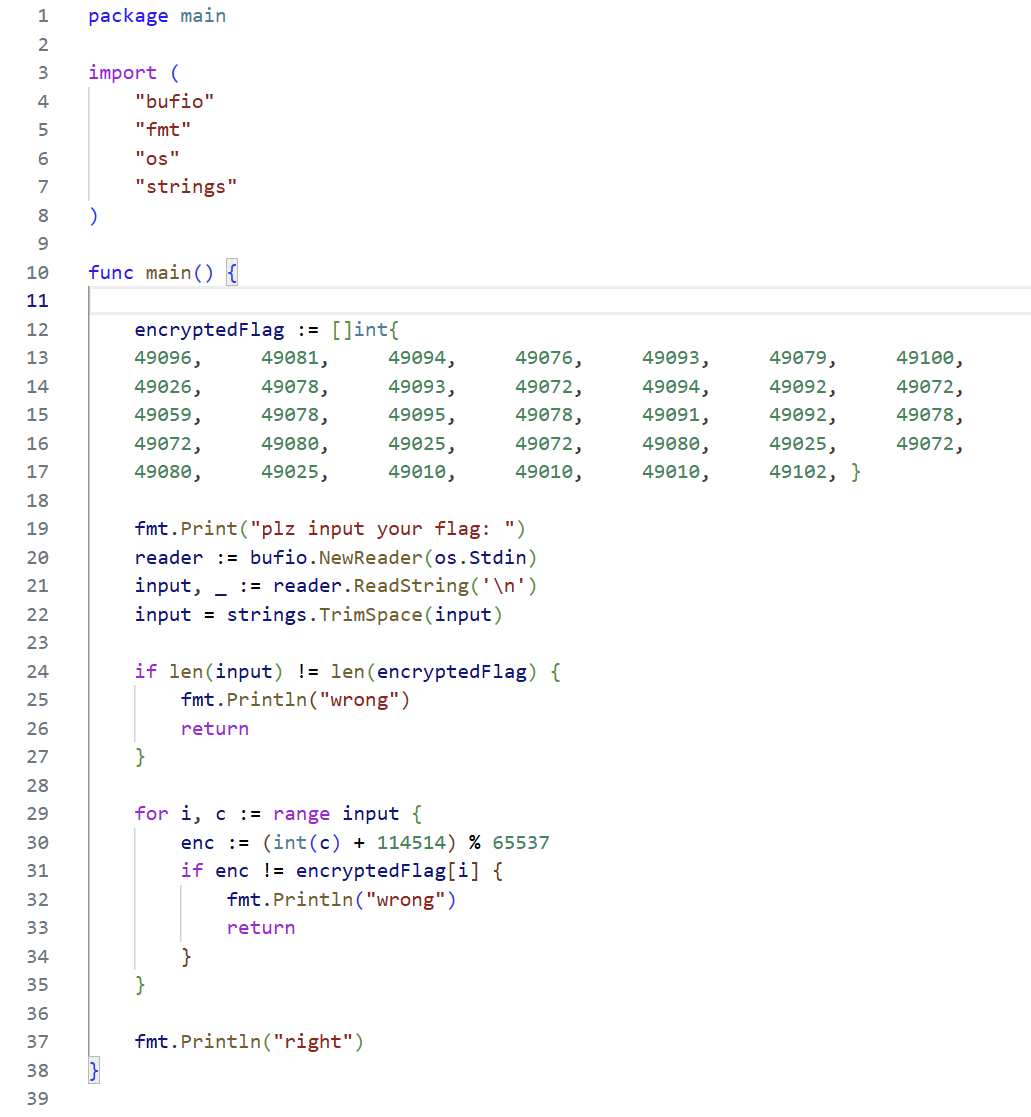Click the array value 49091
1031x1117 pixels.
tap(670, 415)
